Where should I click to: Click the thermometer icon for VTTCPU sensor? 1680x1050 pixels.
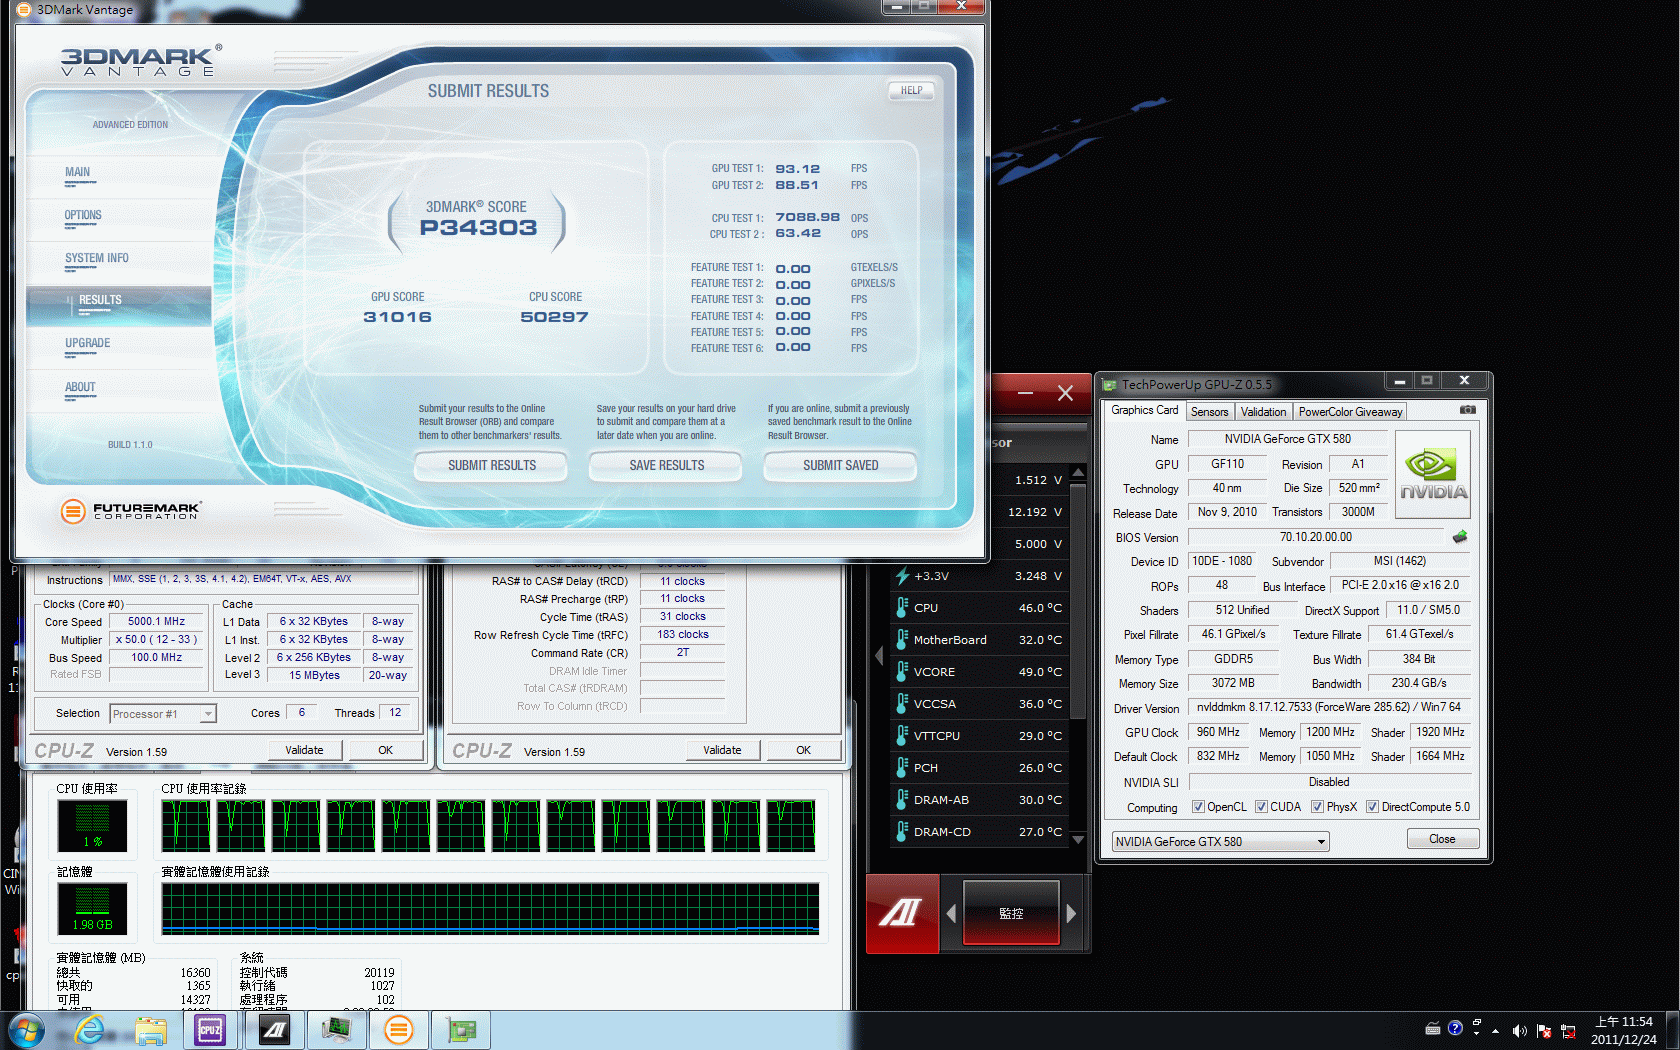(x=902, y=735)
